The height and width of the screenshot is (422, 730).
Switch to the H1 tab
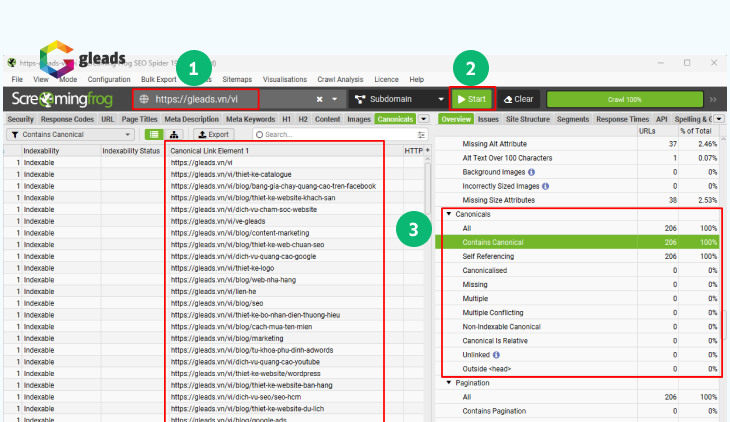tap(286, 119)
